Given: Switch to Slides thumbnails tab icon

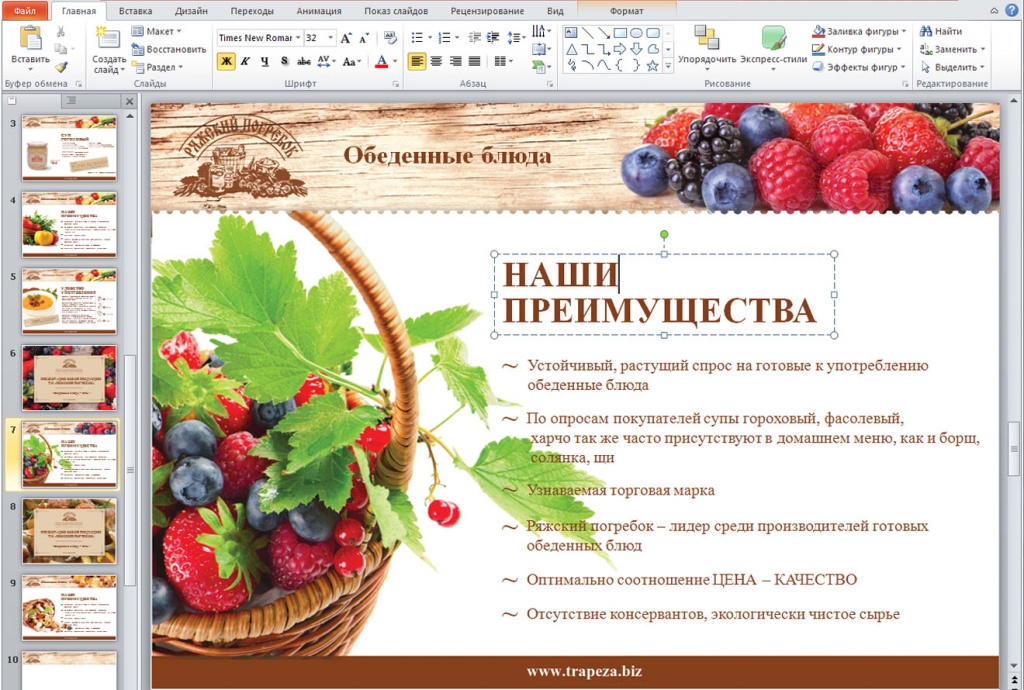Looking at the screenshot, I should [12, 101].
